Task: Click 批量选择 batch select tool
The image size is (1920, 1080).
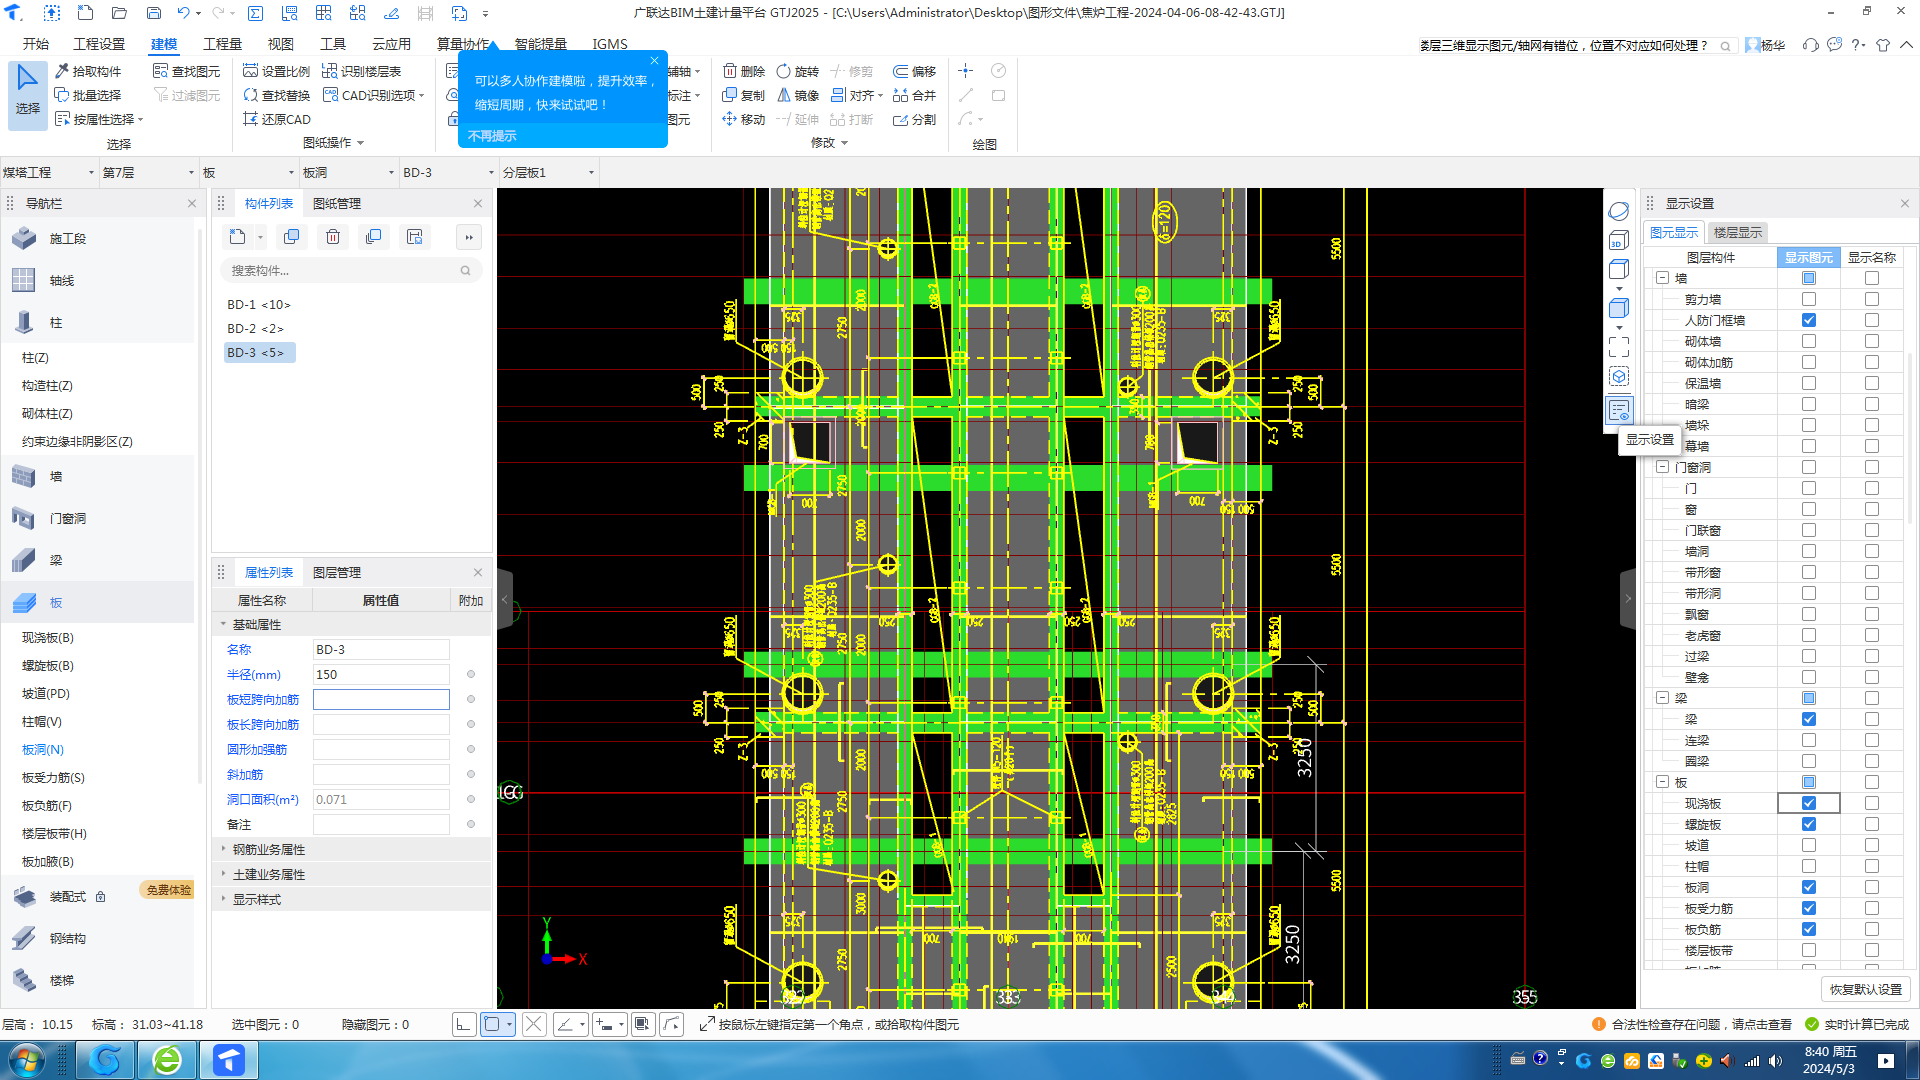Action: pos(88,95)
